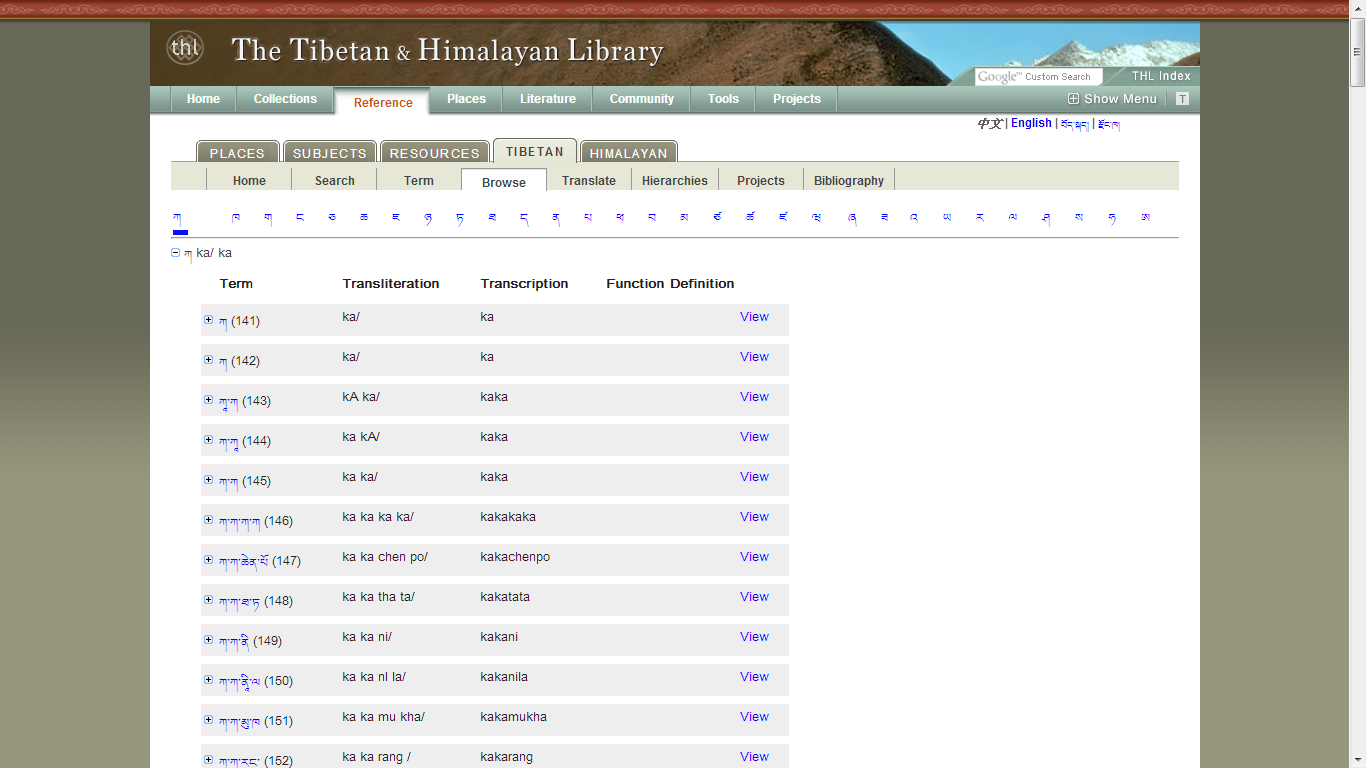Go to the Term sub-tab
Screen dimensions: 1366x768
pos(419,181)
